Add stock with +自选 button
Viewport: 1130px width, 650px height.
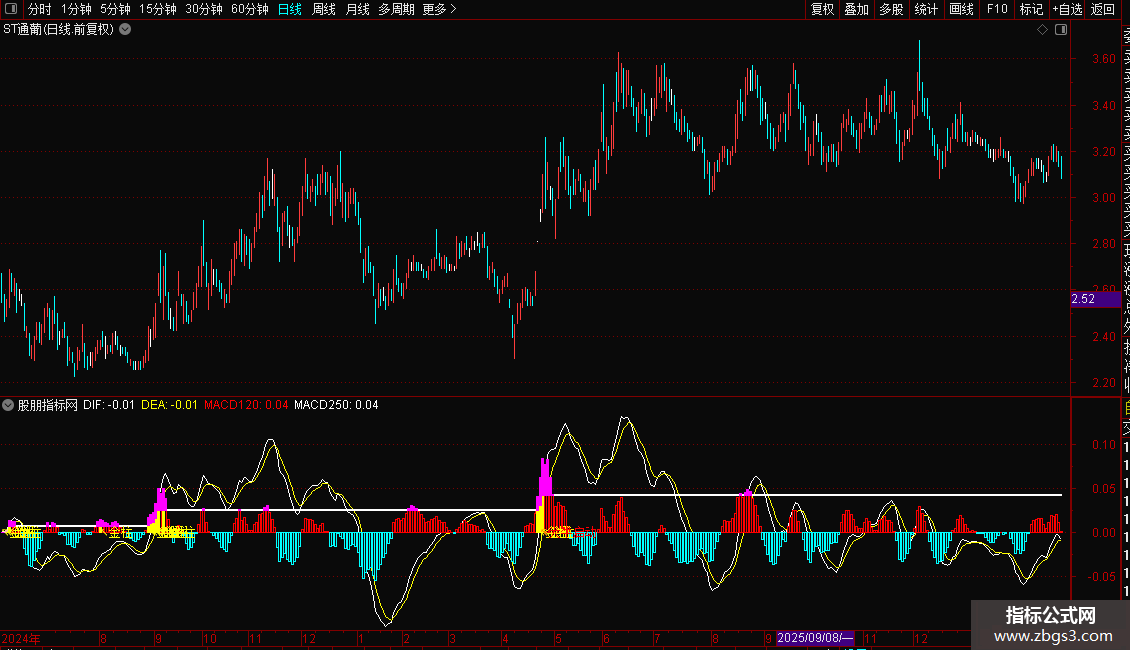[x=1067, y=9]
